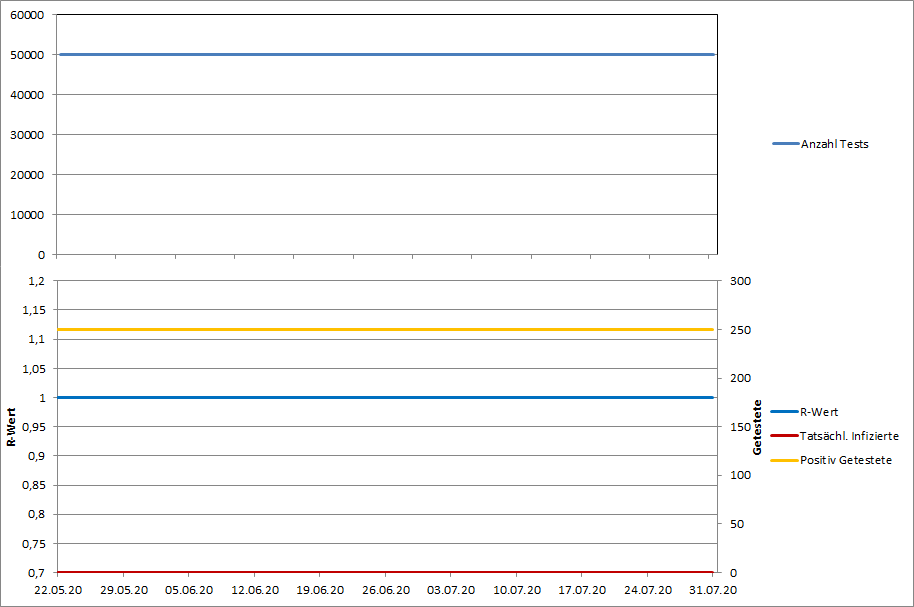Click the red Tatsächl. Infizierte legend marker

click(x=785, y=436)
